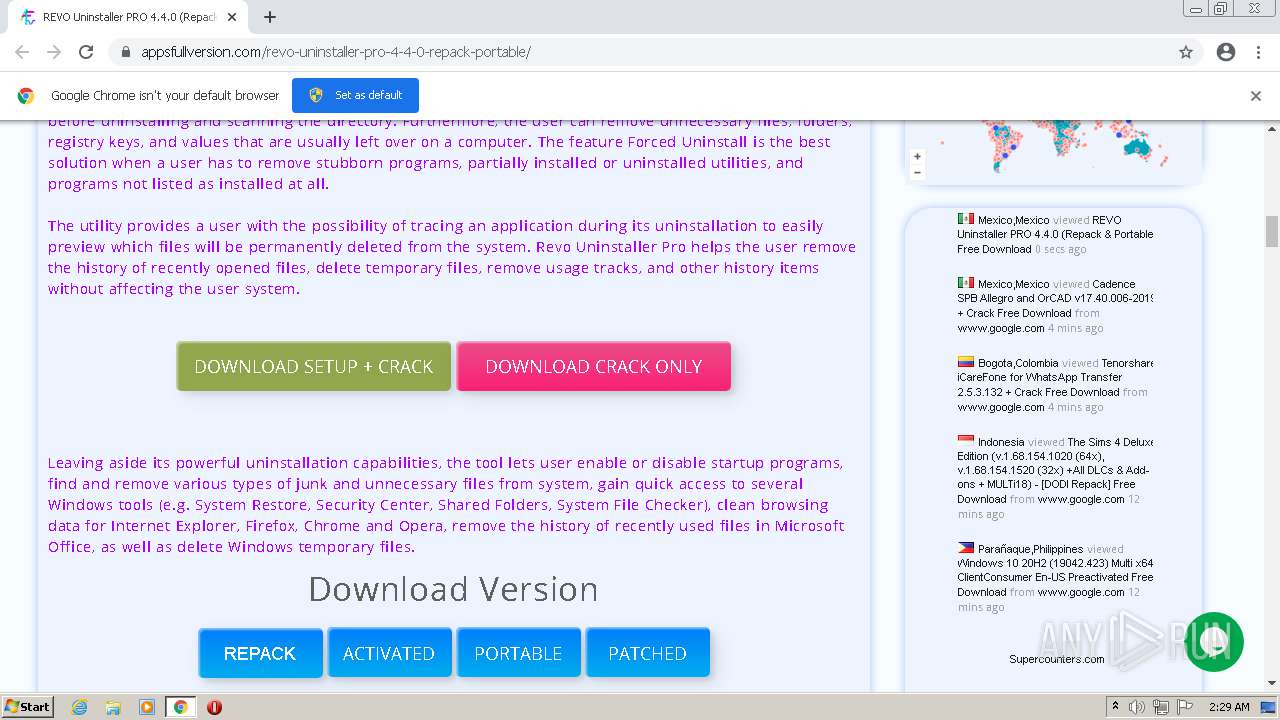Open Windows Explorer from taskbar
1280x720 pixels.
[x=113, y=707]
